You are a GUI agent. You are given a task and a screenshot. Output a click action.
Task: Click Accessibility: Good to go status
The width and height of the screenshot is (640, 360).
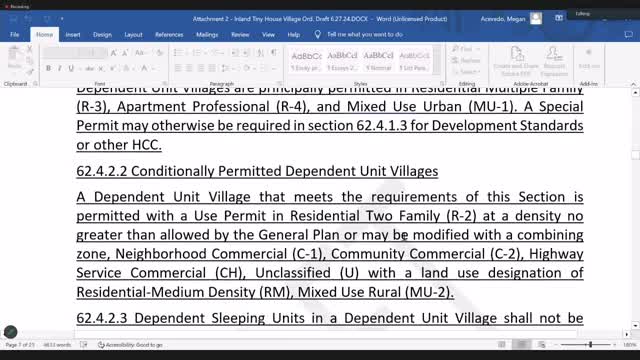point(130,345)
